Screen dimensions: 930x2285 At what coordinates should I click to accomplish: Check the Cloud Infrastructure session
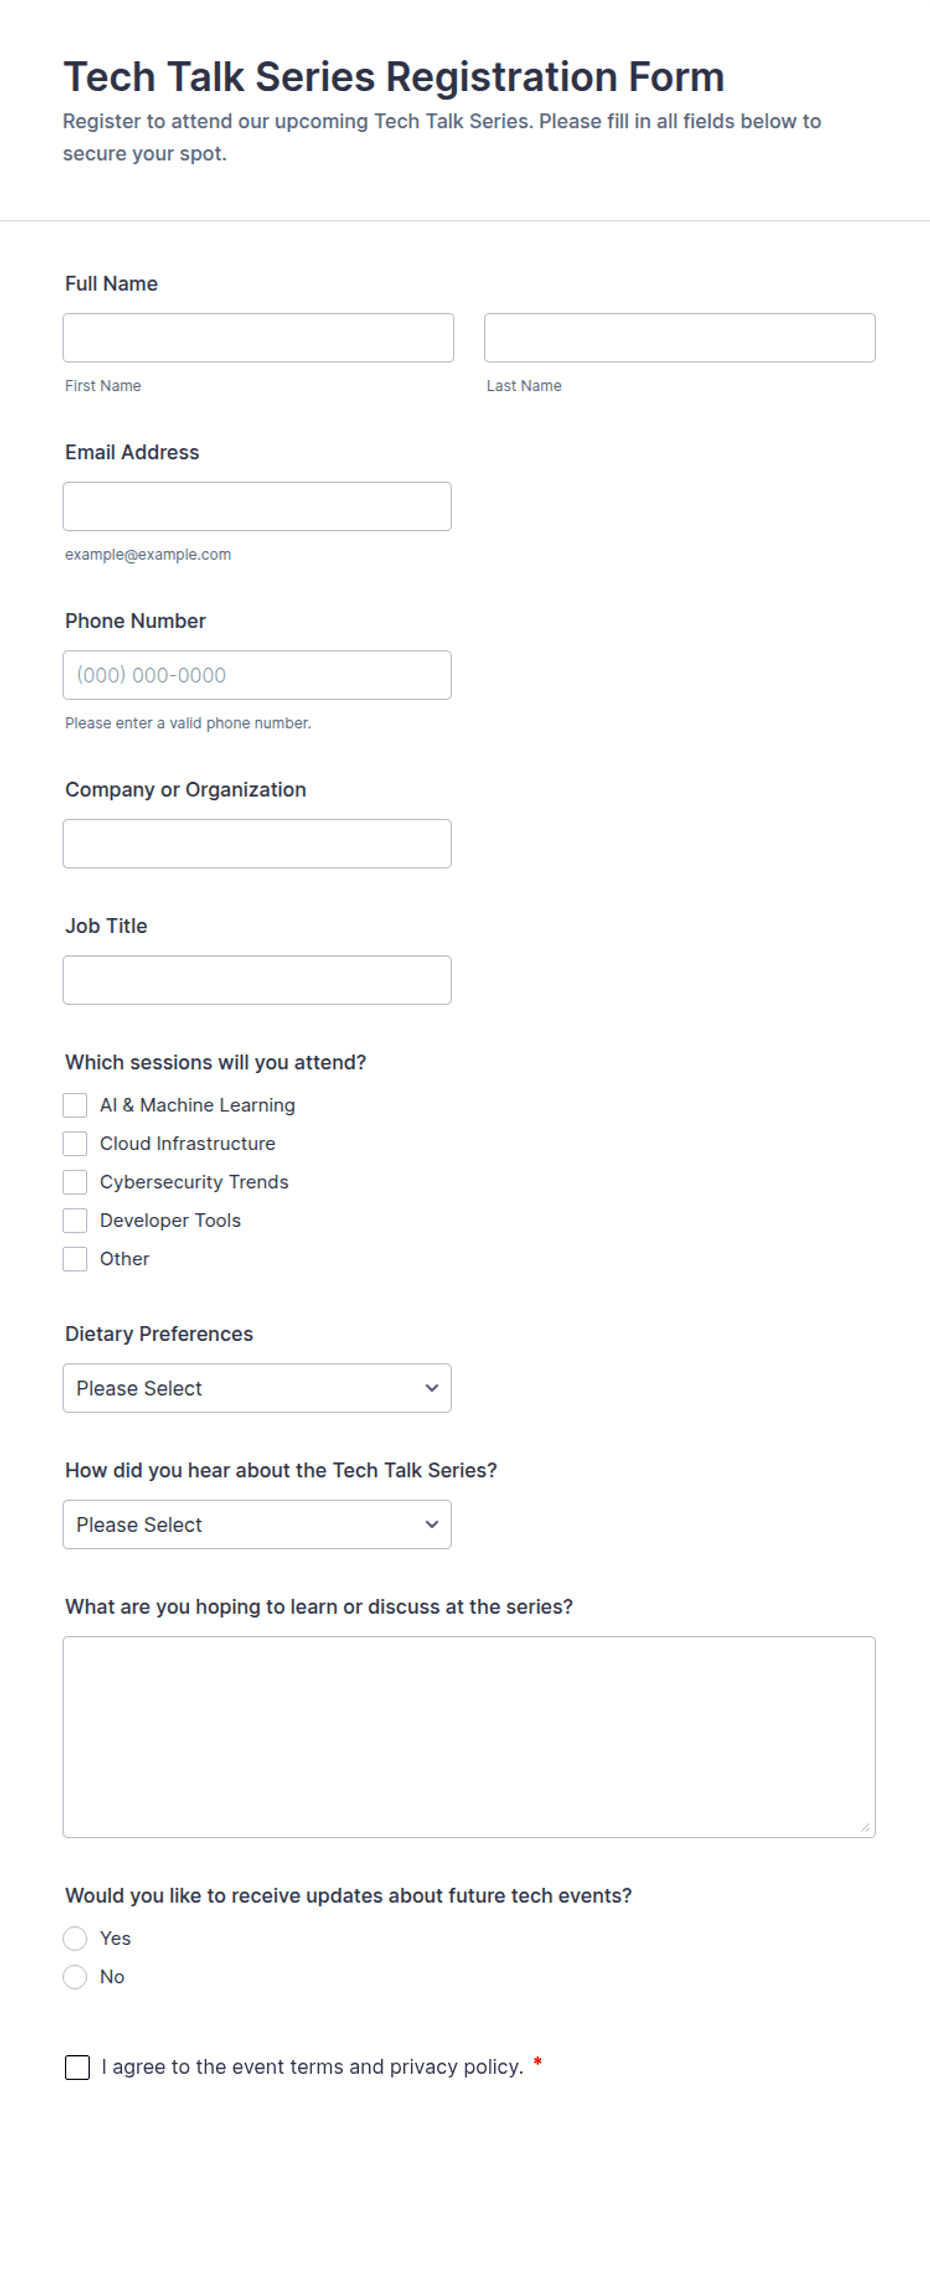click(x=75, y=1144)
